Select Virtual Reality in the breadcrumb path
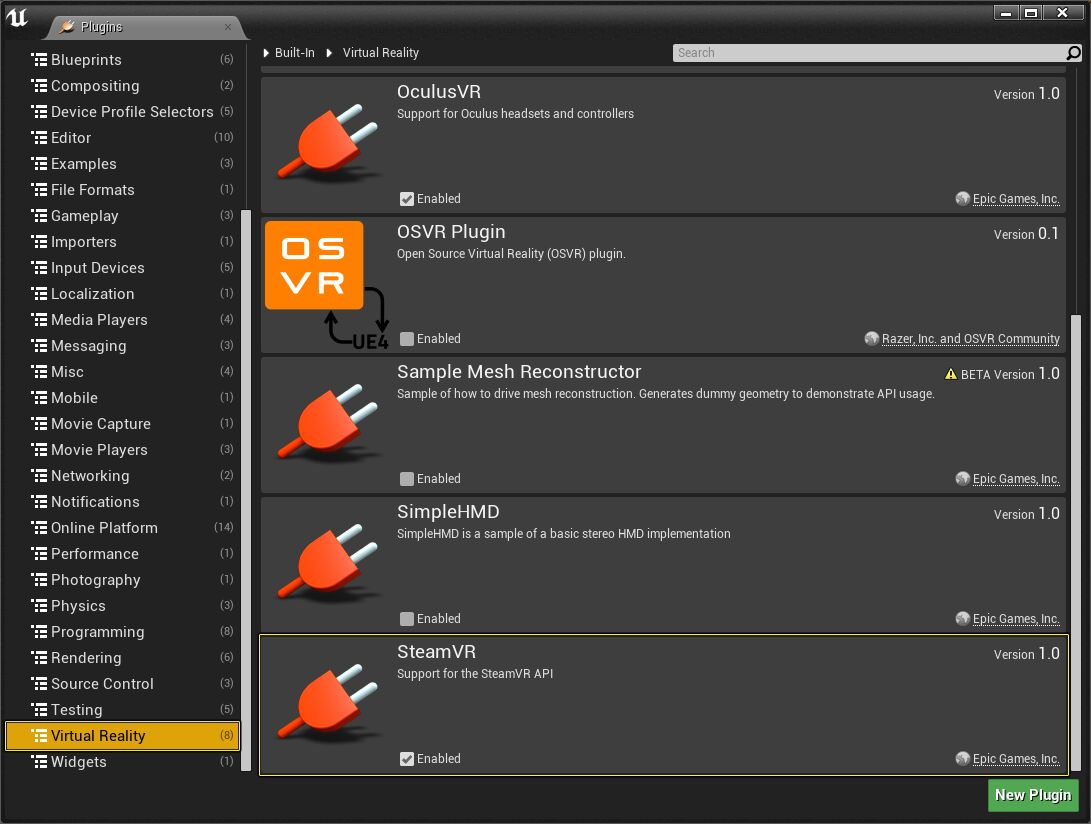The image size is (1091, 824). (x=380, y=53)
